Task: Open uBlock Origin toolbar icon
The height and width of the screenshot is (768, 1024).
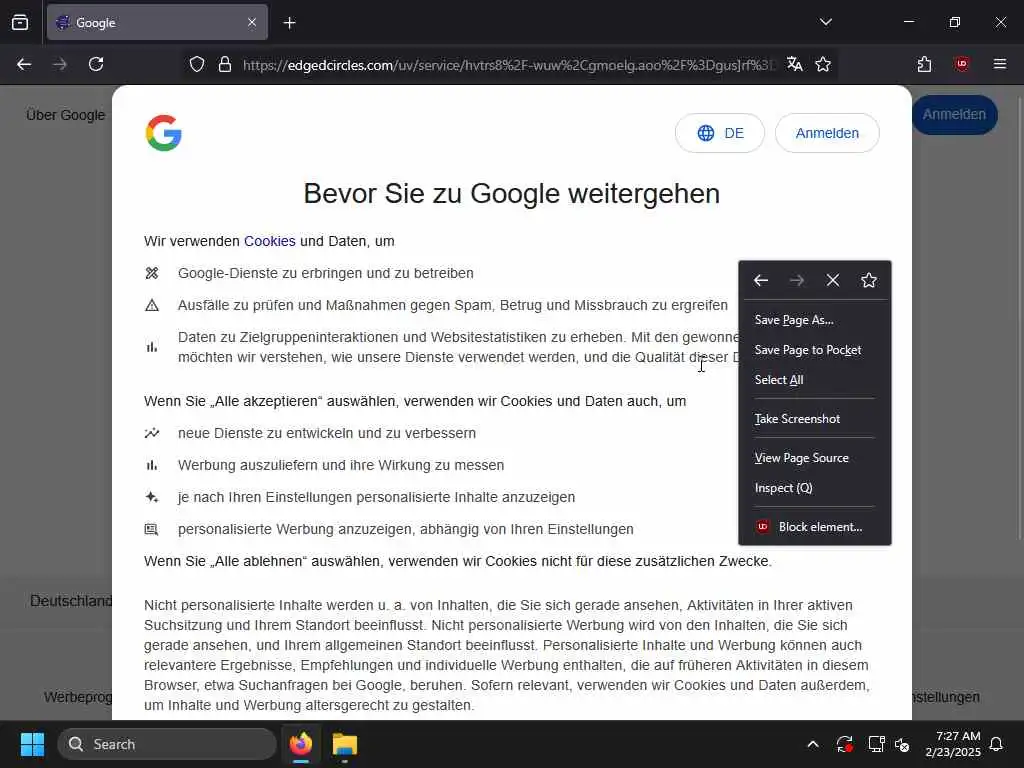Action: point(962,64)
